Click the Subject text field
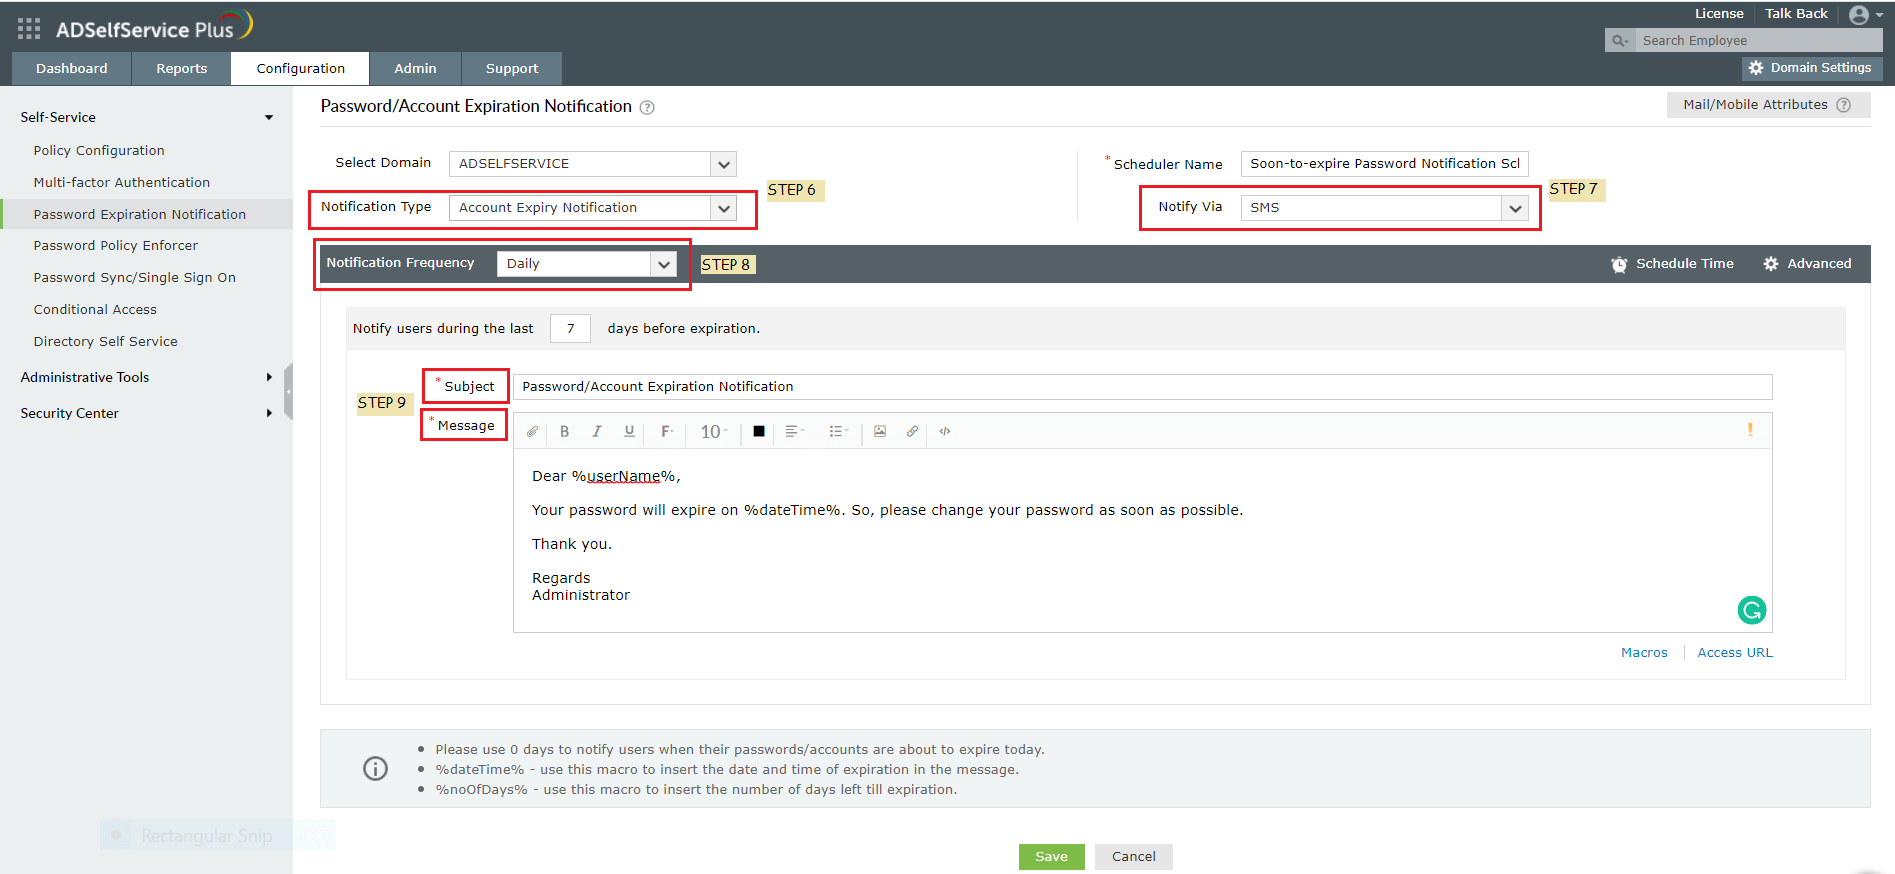 pyautogui.click(x=1142, y=387)
